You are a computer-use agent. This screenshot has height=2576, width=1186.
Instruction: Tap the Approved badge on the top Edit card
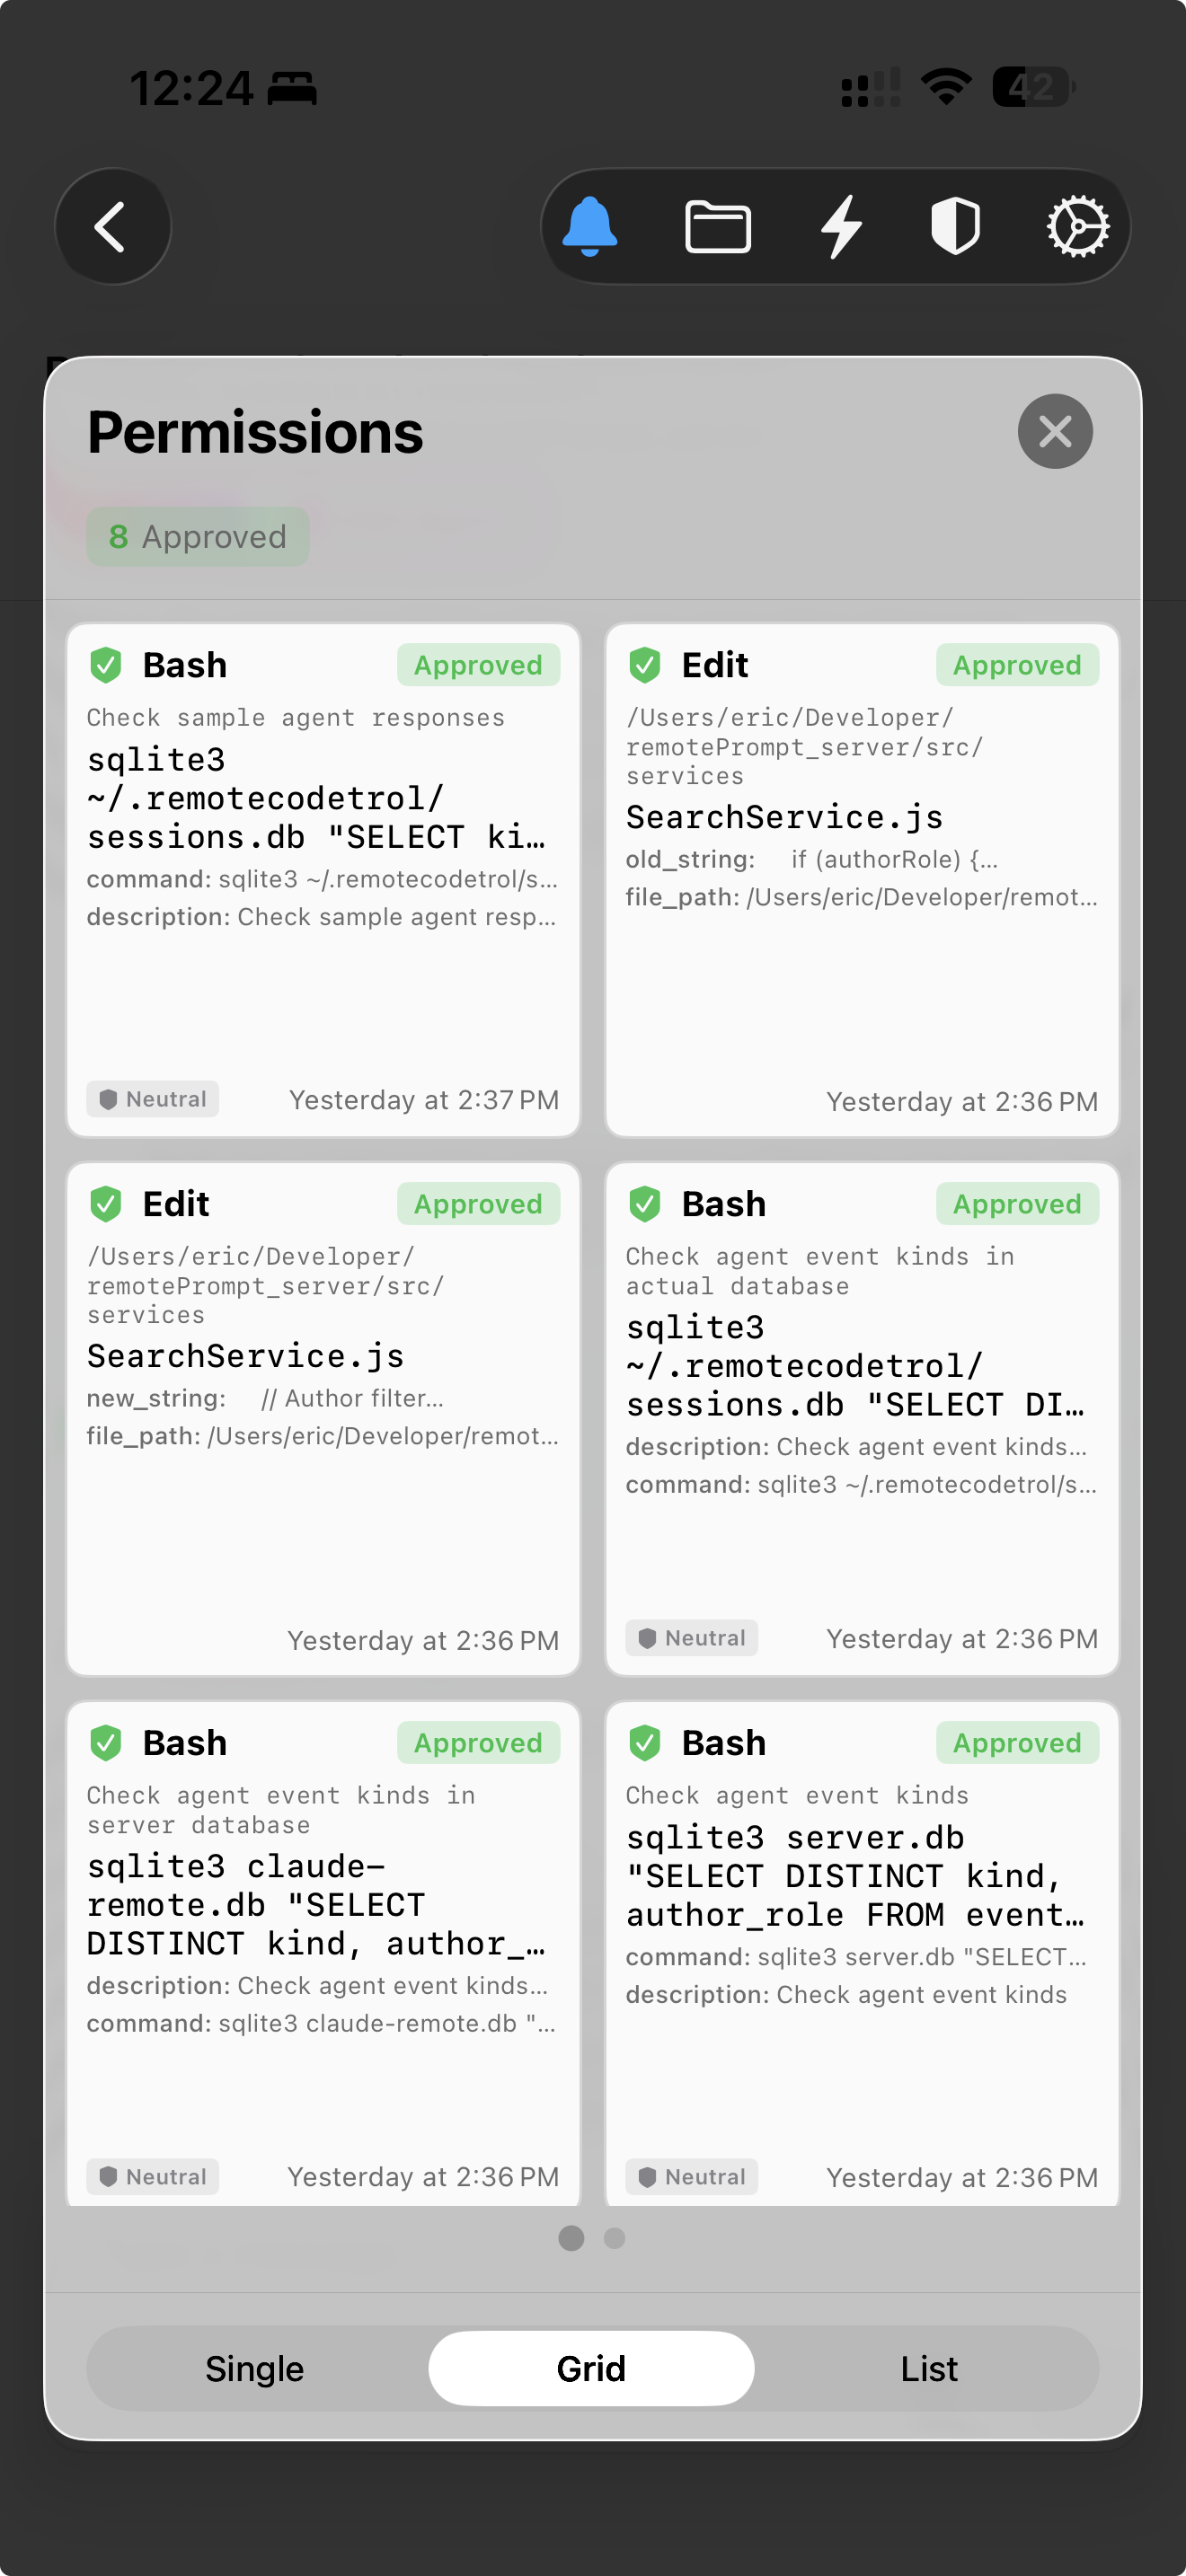[x=1016, y=663]
